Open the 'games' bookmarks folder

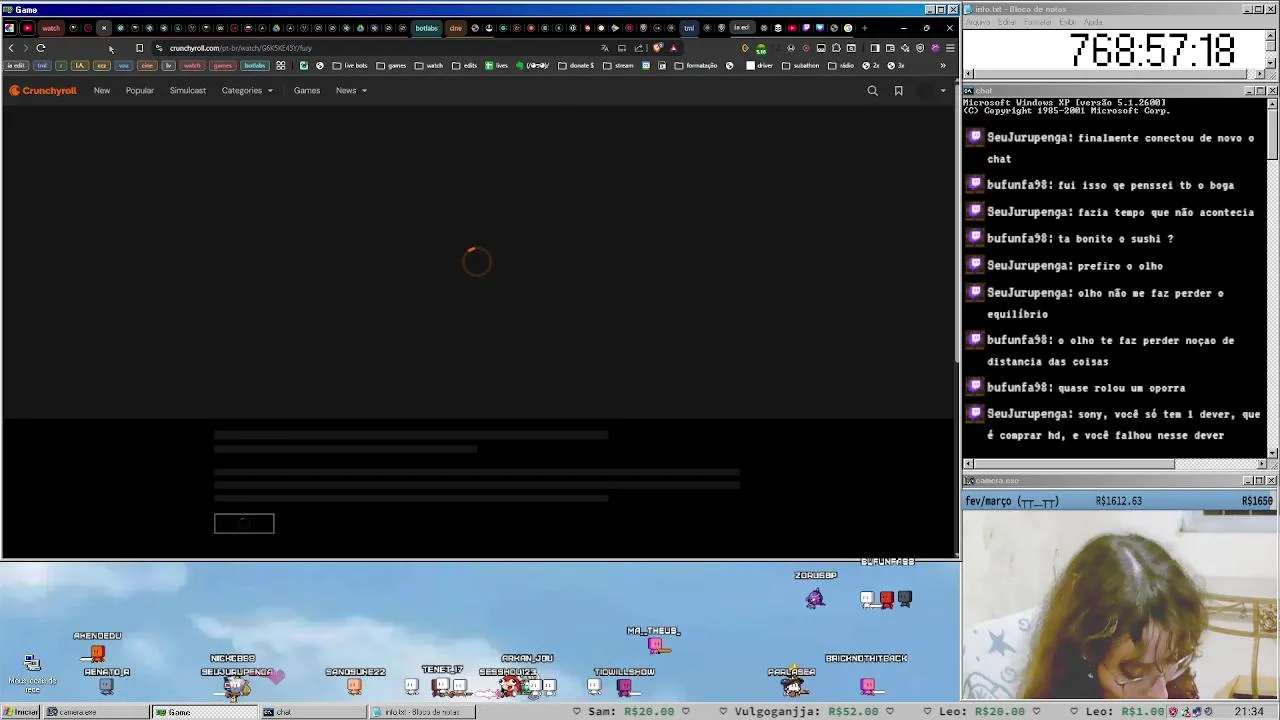coord(391,66)
